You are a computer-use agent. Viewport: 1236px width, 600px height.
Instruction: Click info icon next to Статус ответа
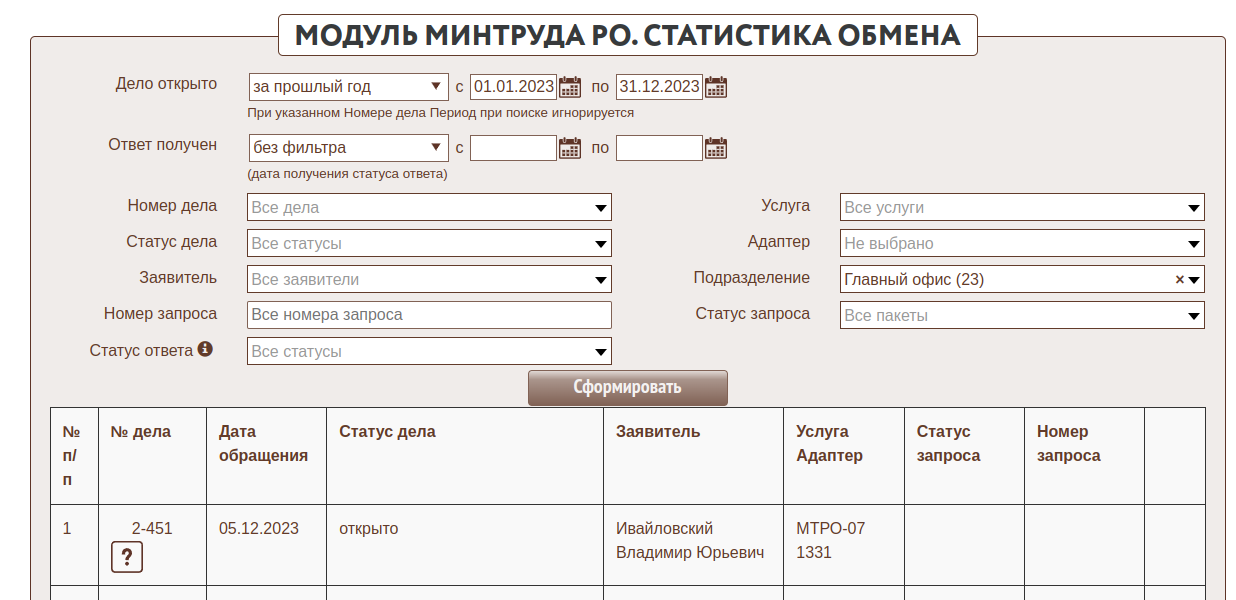(205, 350)
